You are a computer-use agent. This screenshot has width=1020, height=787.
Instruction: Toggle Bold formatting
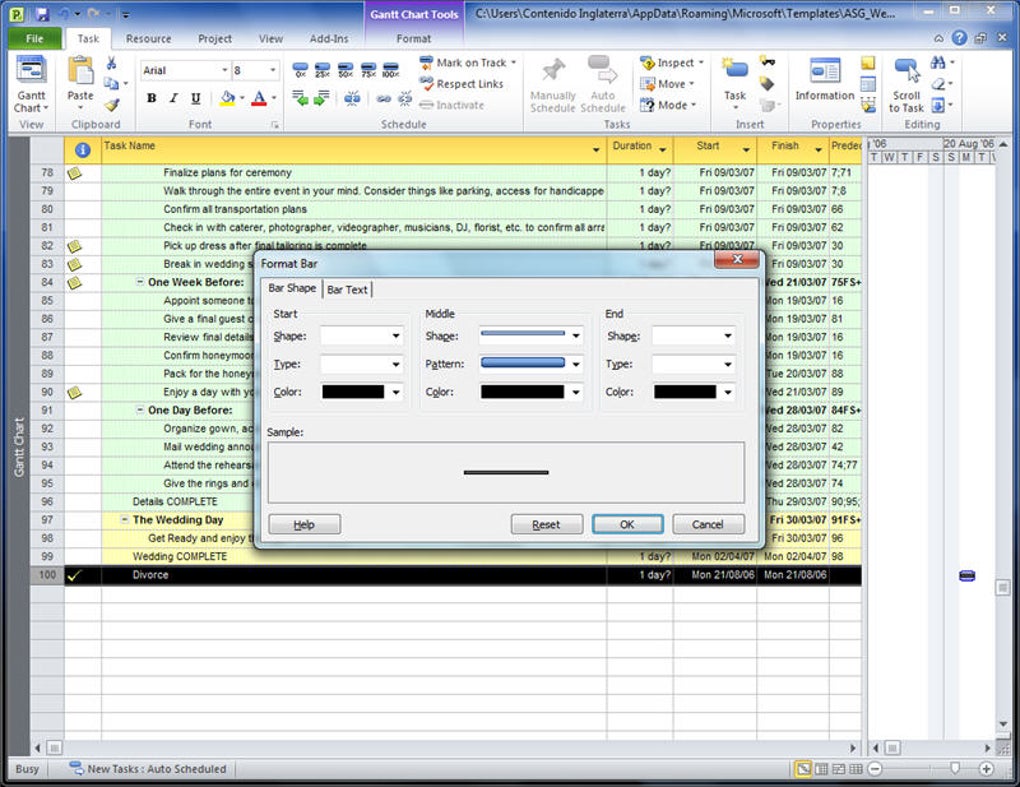(x=151, y=98)
